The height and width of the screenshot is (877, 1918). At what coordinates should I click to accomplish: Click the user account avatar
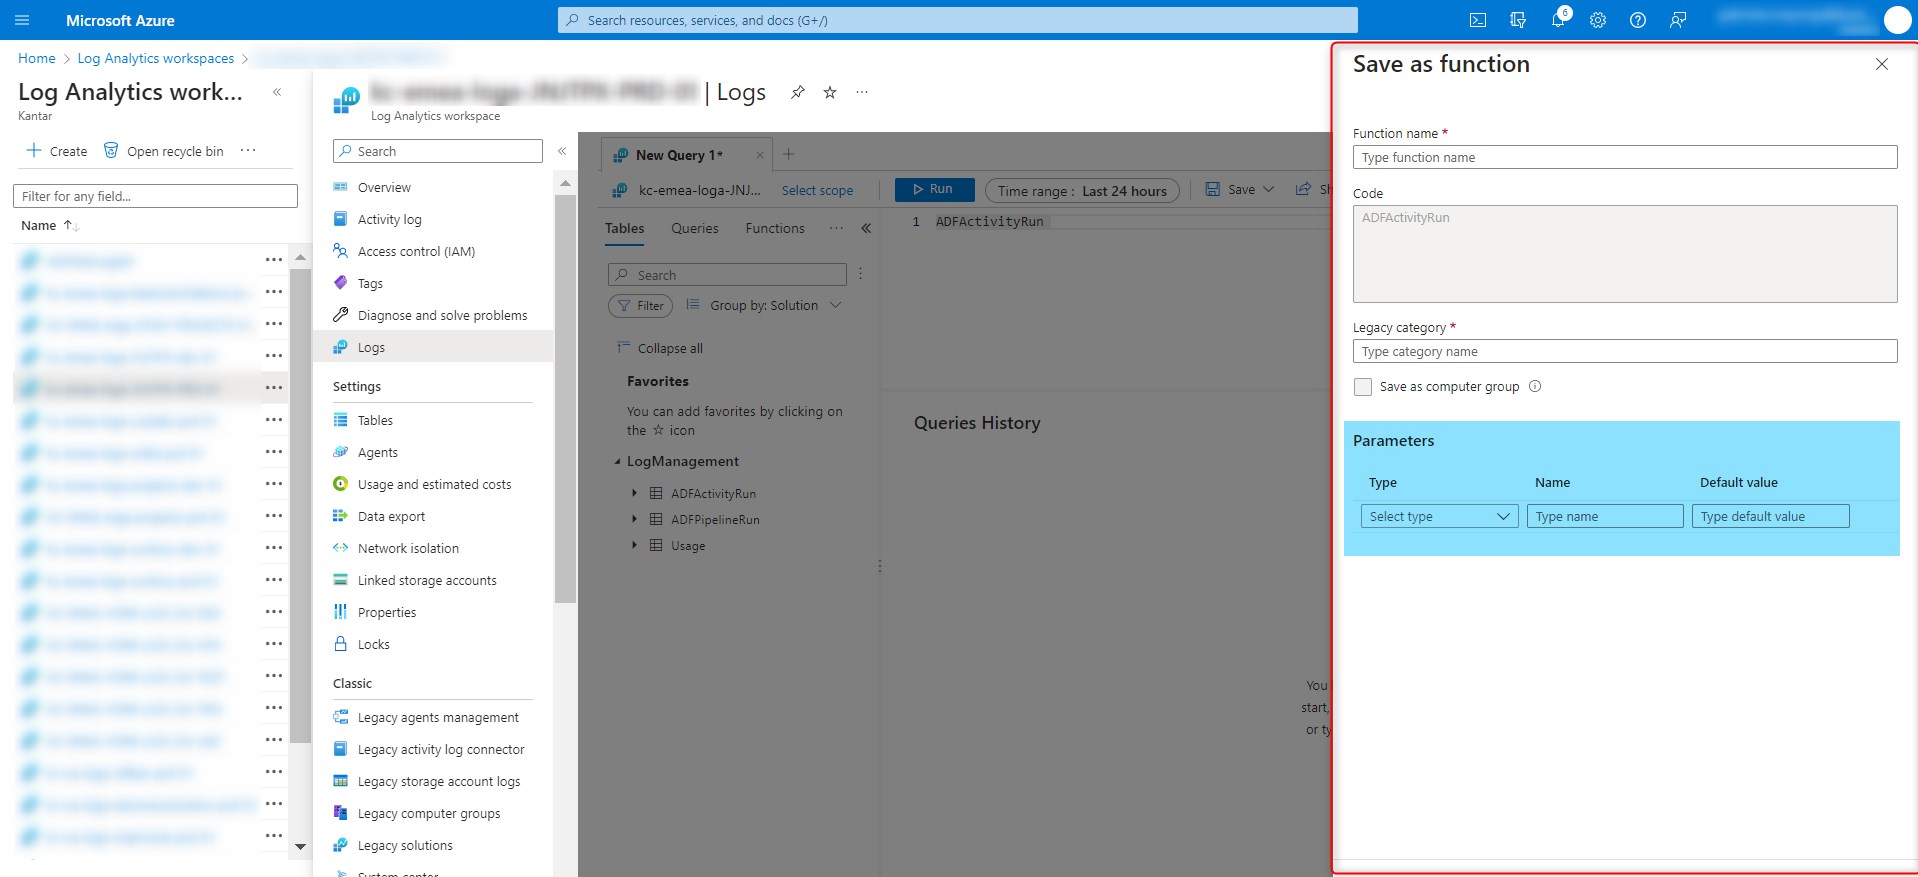tap(1897, 20)
